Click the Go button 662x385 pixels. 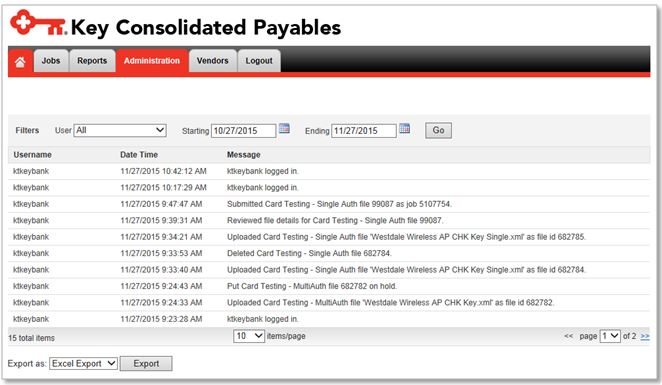(438, 130)
